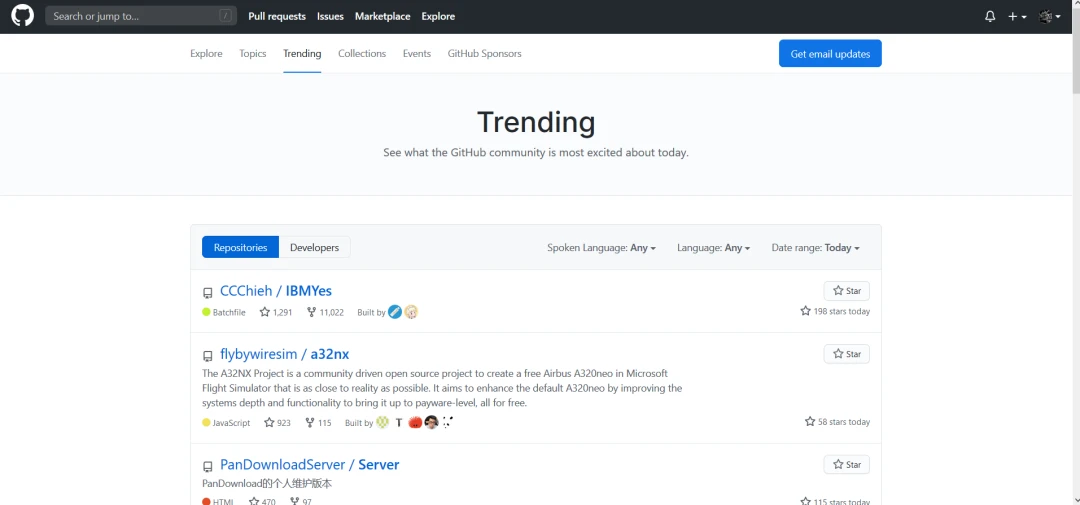Switch to the Developers tab
This screenshot has height=505, width=1080.
314,248
